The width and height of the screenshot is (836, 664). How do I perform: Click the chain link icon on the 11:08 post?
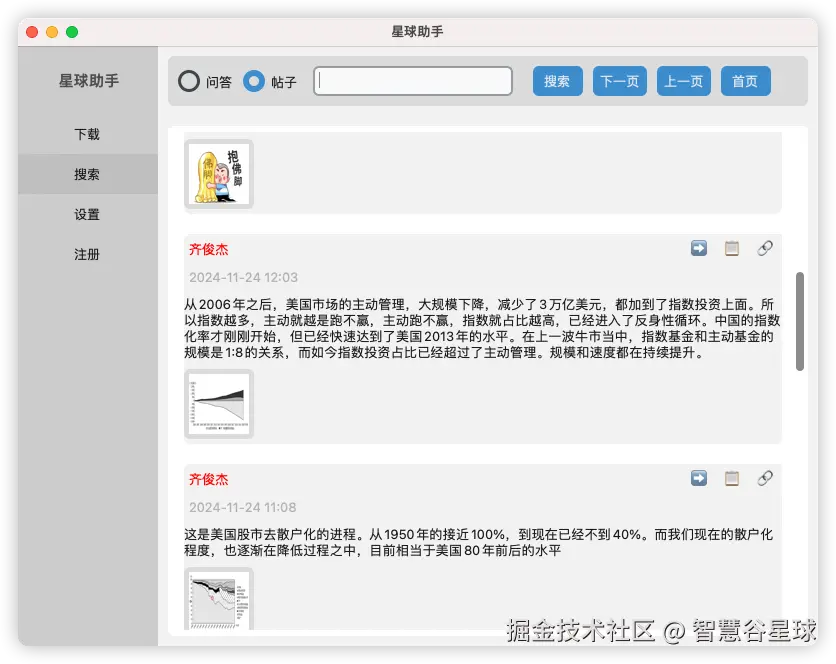pos(765,478)
